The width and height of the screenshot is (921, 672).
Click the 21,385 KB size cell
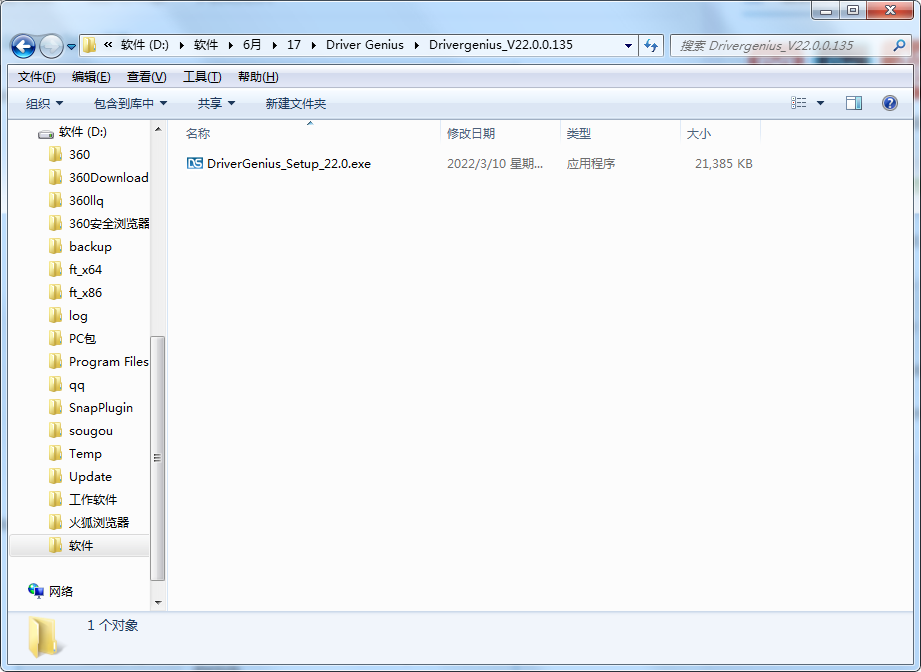click(x=724, y=163)
